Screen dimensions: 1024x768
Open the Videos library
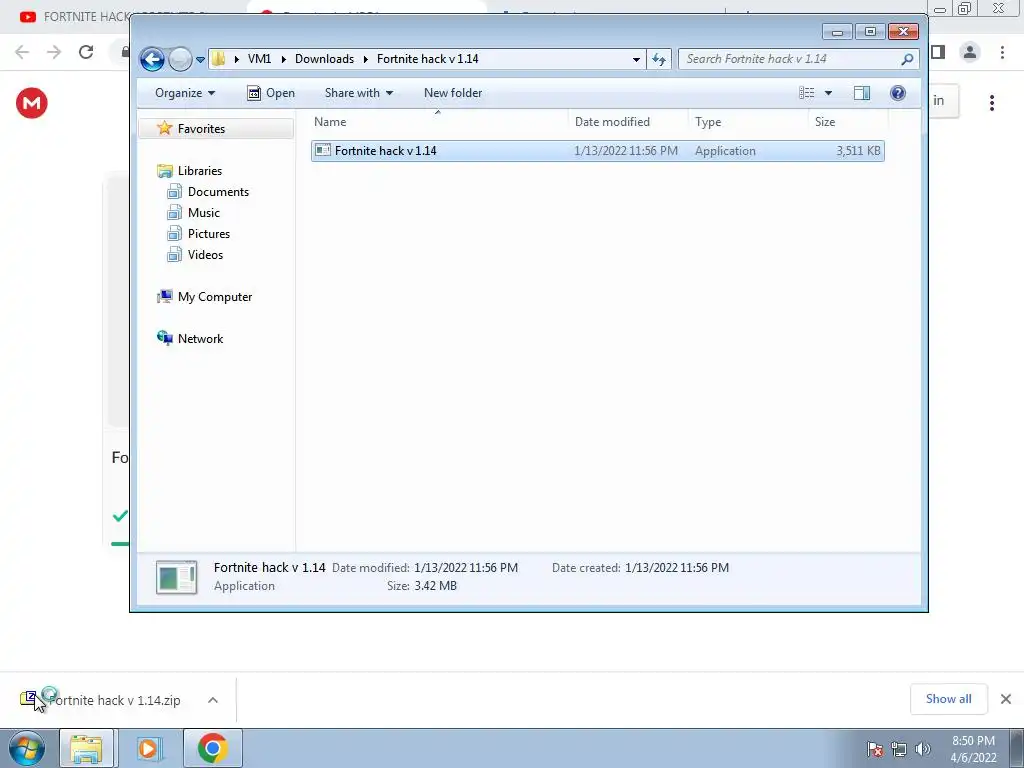tap(205, 254)
